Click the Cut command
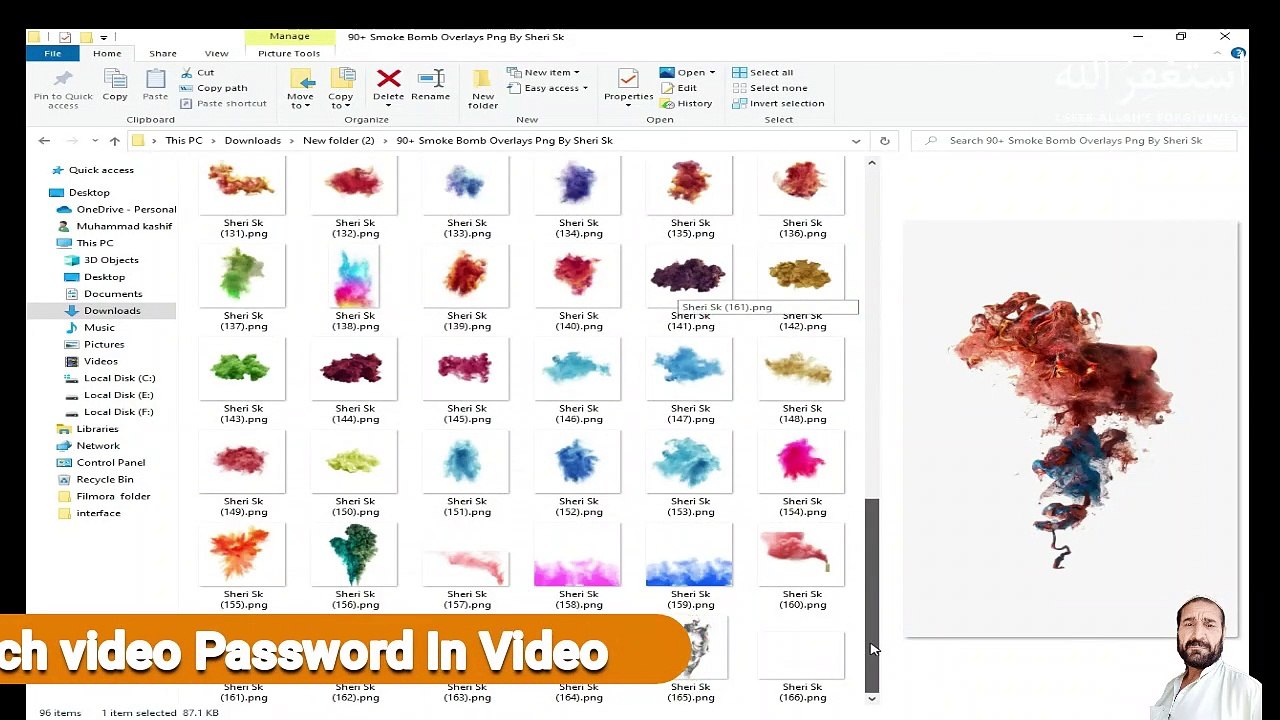The width and height of the screenshot is (1280, 720). 198,72
